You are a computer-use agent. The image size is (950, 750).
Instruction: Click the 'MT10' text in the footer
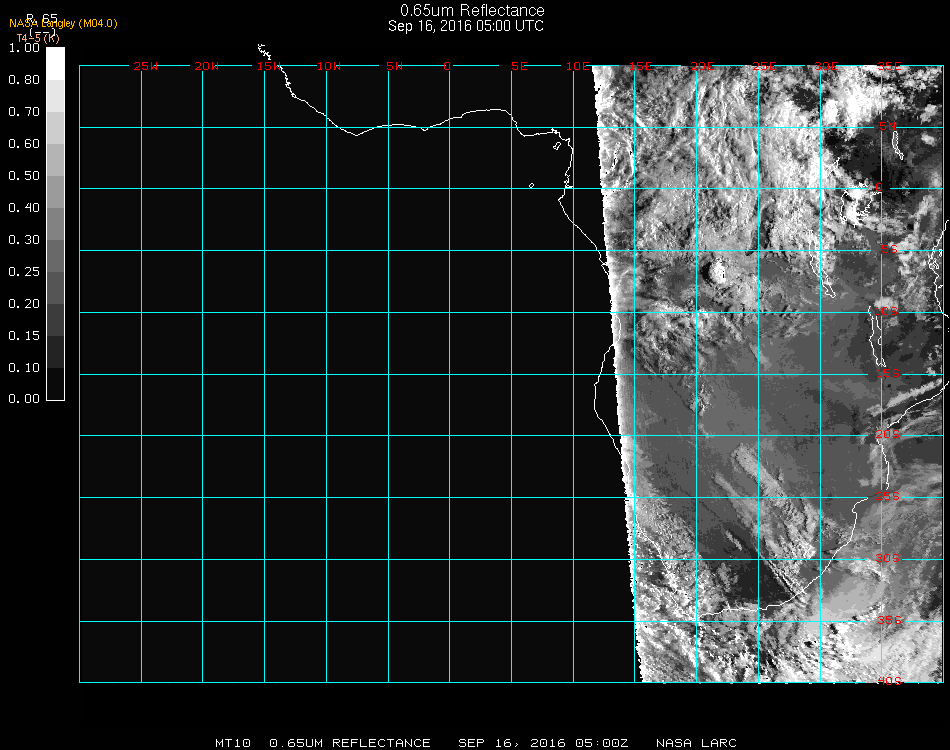pyautogui.click(x=232, y=743)
